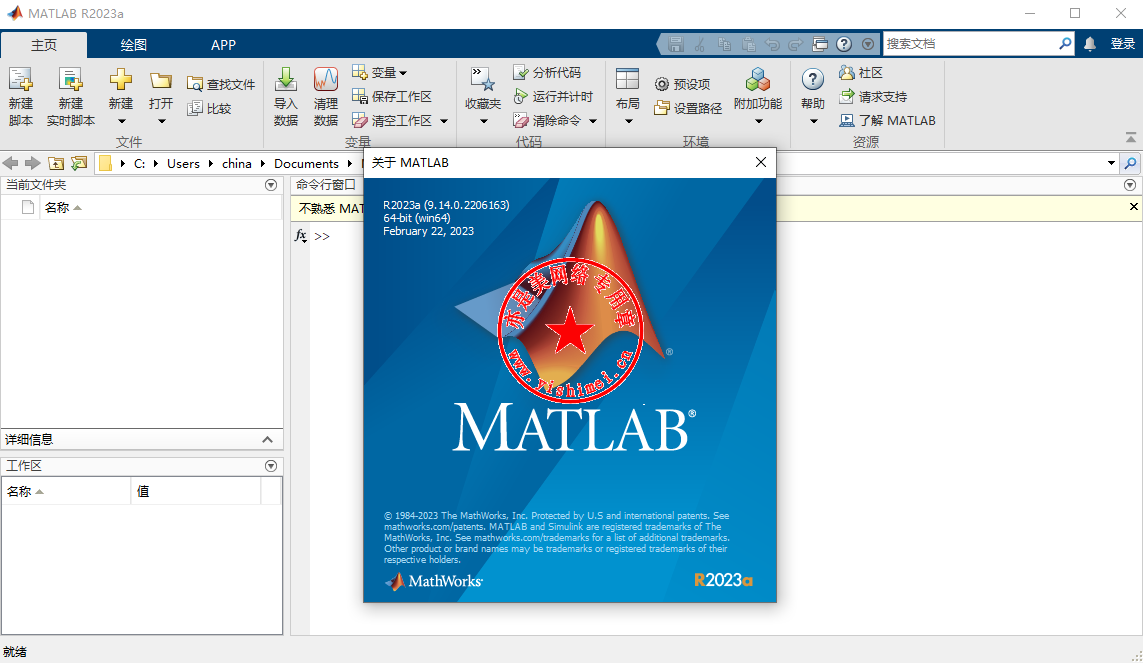Expand the arrow beside 清除命令

(593, 121)
